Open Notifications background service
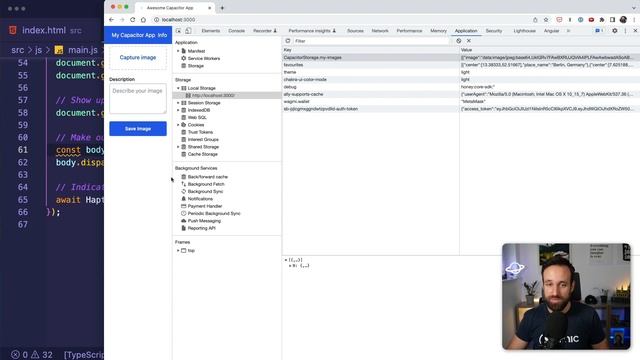The image size is (640, 360). click(200, 199)
